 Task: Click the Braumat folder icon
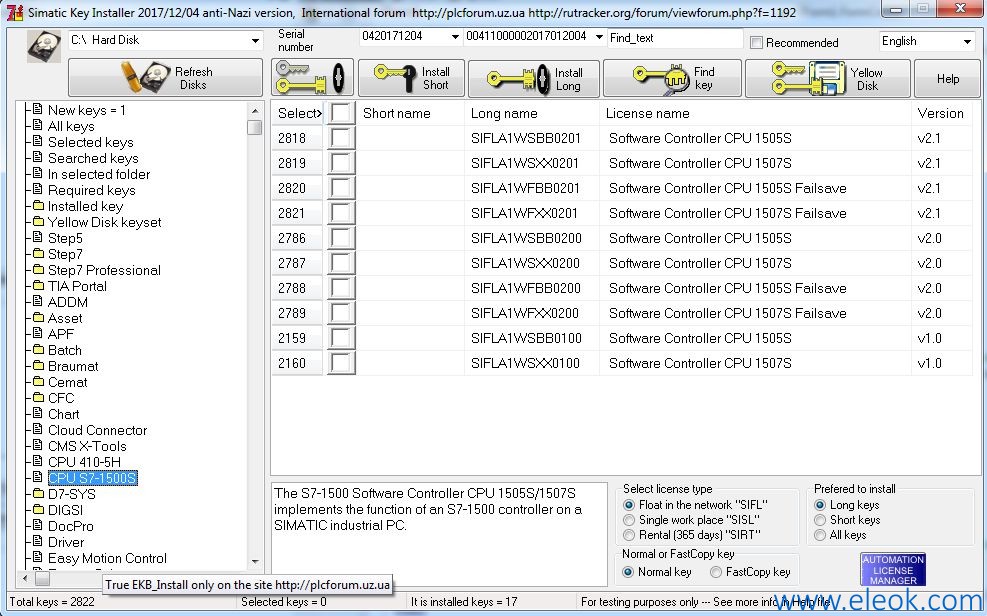coord(38,366)
